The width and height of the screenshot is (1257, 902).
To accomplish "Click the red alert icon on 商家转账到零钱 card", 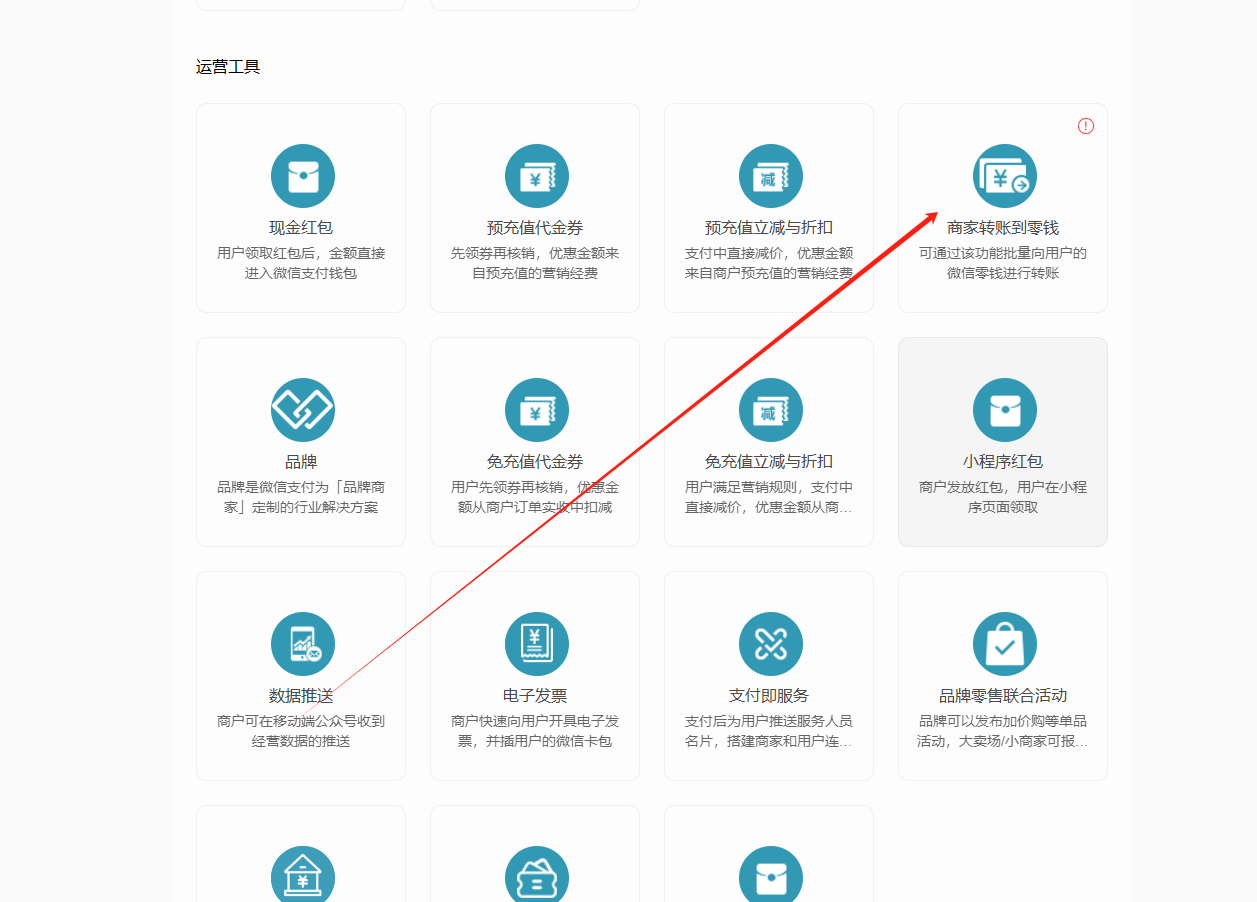I will click(1085, 126).
